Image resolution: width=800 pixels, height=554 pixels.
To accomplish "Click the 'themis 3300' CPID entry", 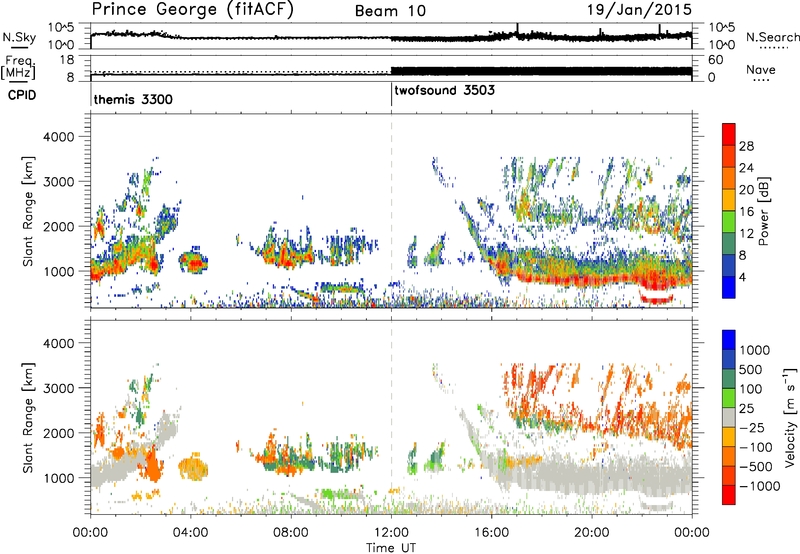I will click(x=133, y=99).
